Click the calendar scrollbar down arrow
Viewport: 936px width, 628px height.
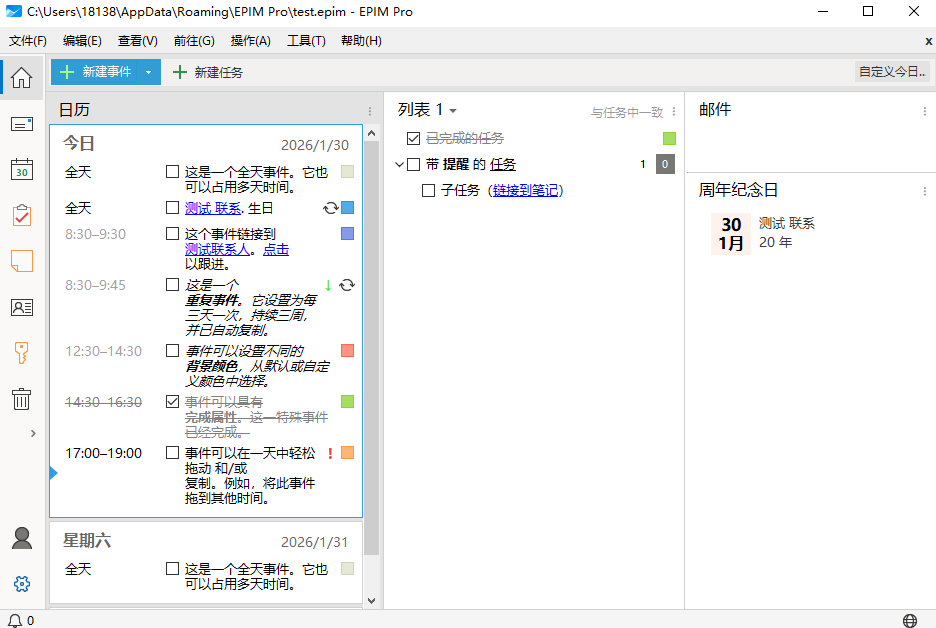(371, 601)
